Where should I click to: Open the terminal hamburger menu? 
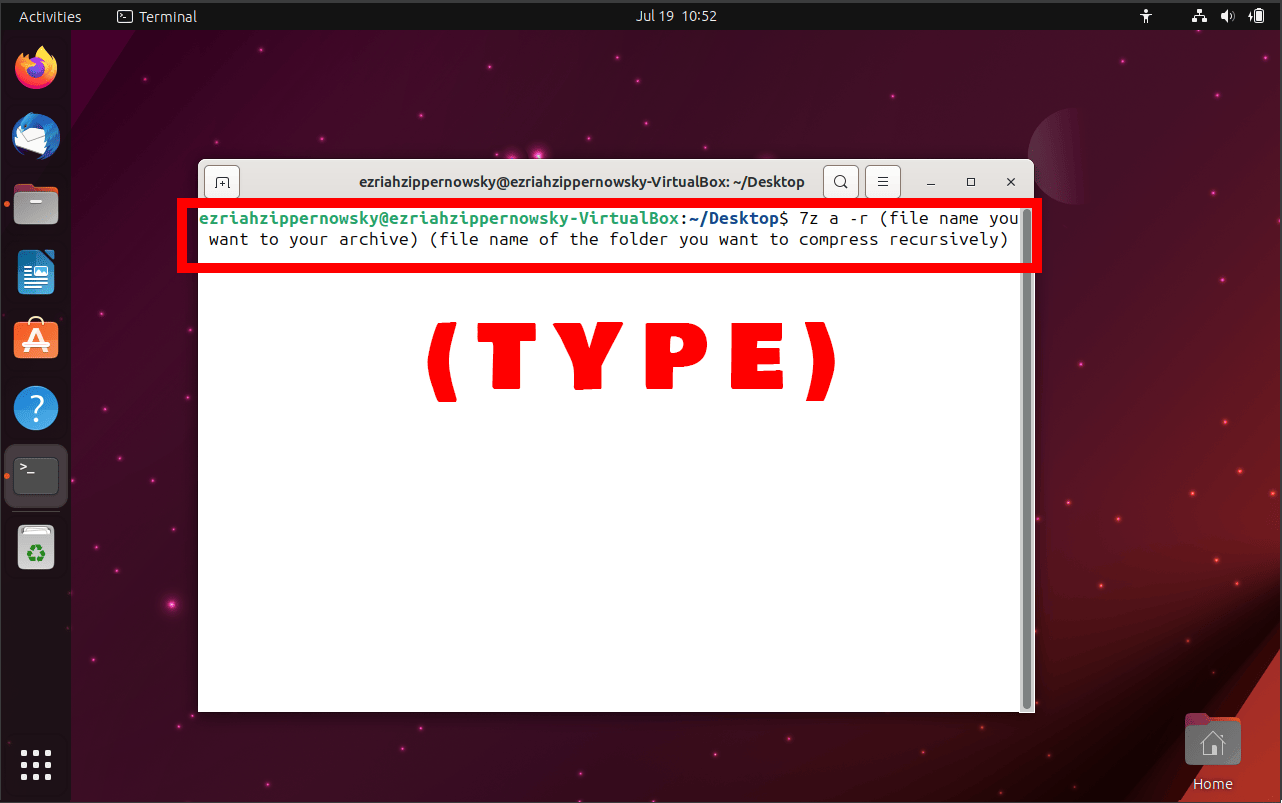[x=882, y=181]
